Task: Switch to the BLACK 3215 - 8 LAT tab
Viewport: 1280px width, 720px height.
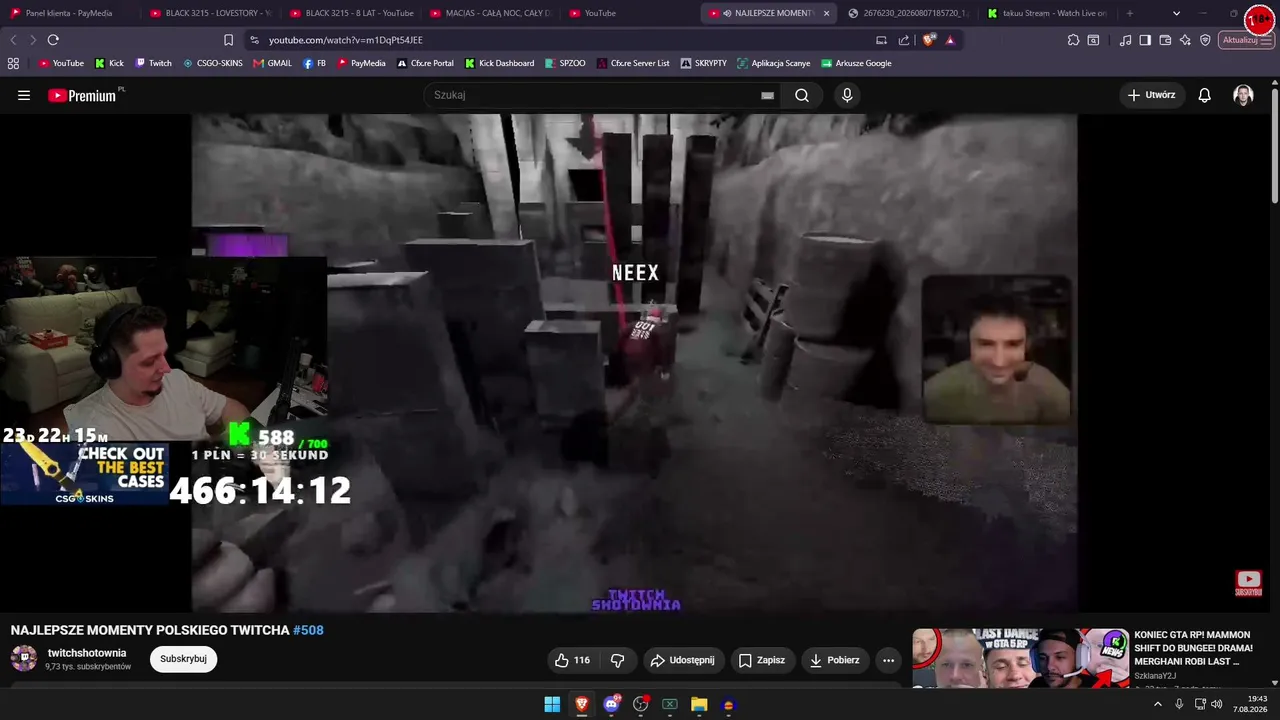Action: [349, 13]
